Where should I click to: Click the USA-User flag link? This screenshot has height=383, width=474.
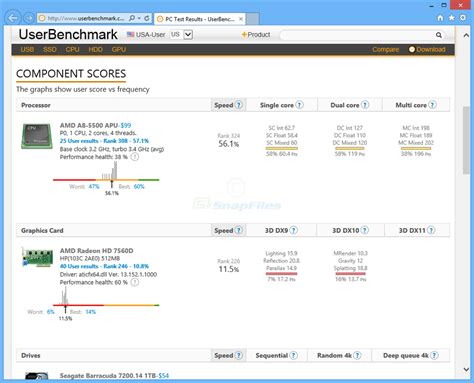point(146,34)
